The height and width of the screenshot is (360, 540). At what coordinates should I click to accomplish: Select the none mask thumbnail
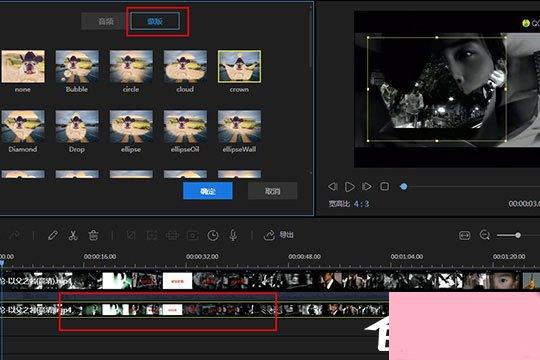coord(23,66)
